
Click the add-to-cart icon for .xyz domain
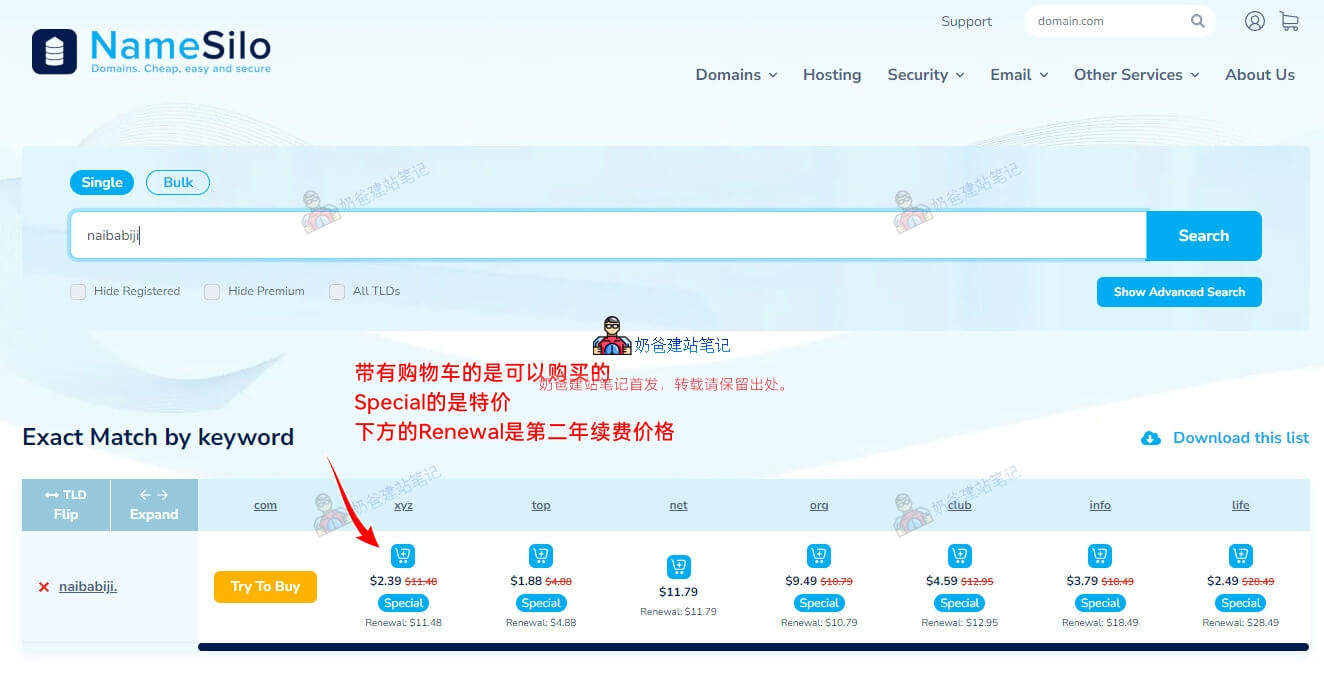point(402,556)
